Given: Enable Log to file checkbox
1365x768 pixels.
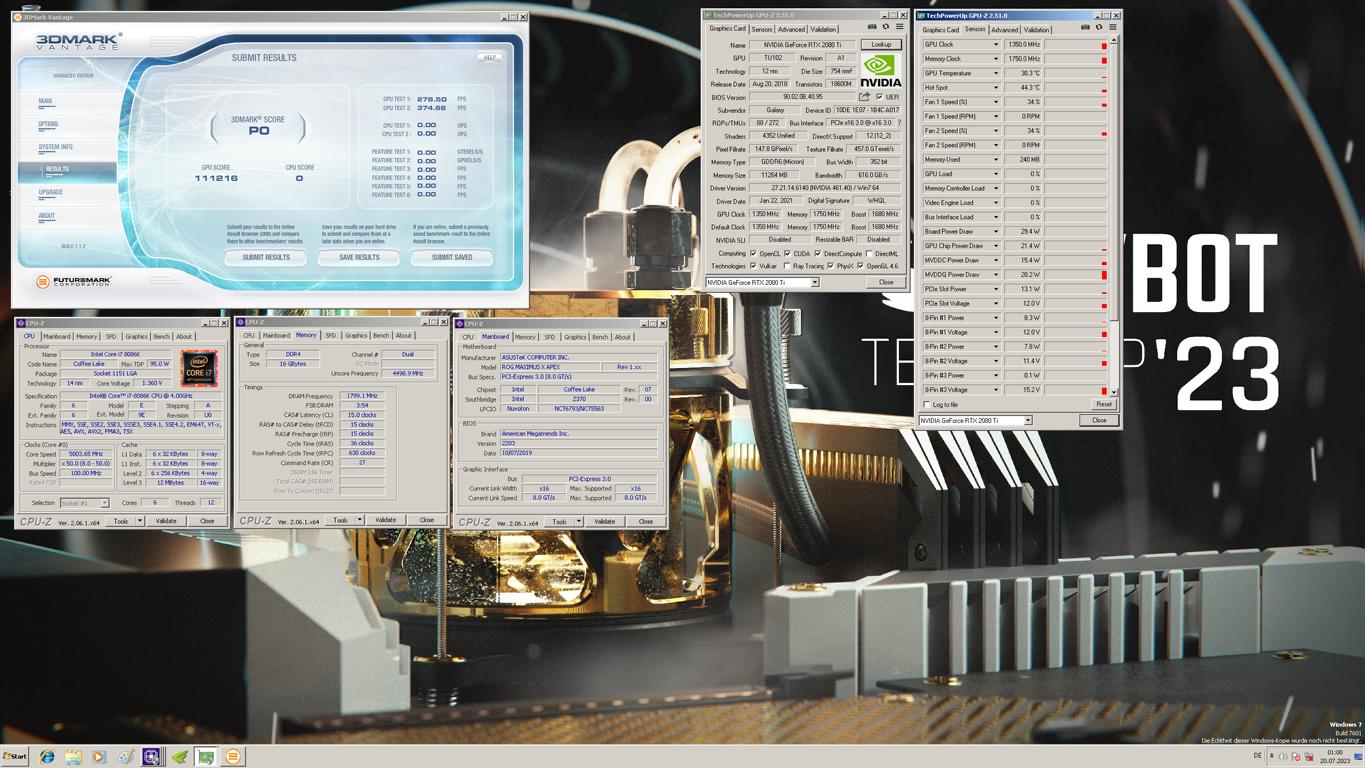Looking at the screenshot, I should click(x=927, y=405).
